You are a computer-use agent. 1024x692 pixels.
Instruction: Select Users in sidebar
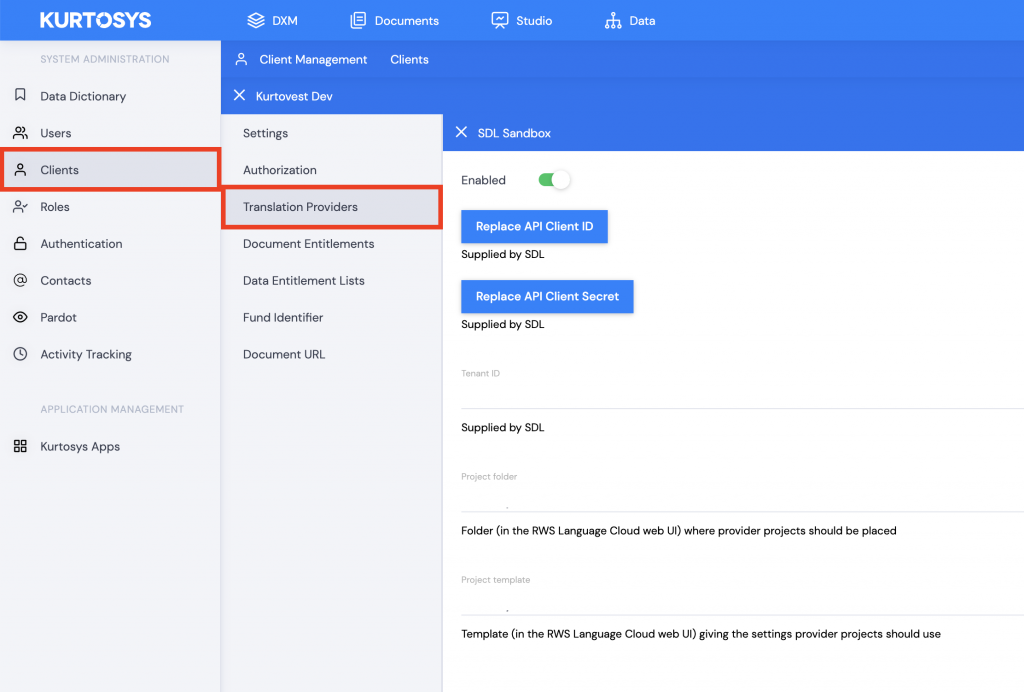click(110, 133)
